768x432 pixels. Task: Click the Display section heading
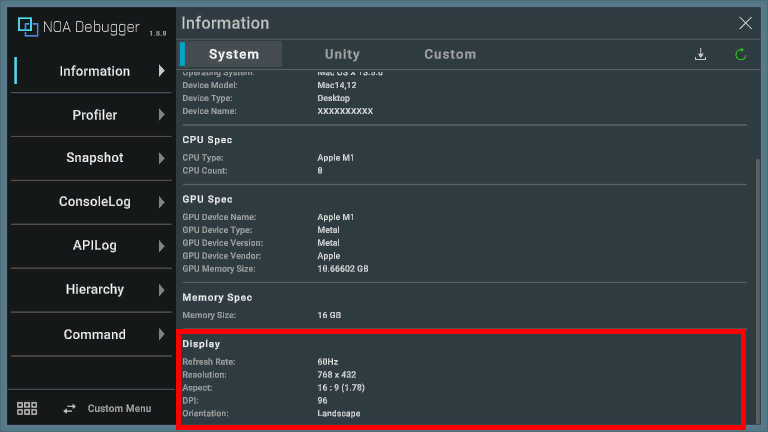(201, 344)
